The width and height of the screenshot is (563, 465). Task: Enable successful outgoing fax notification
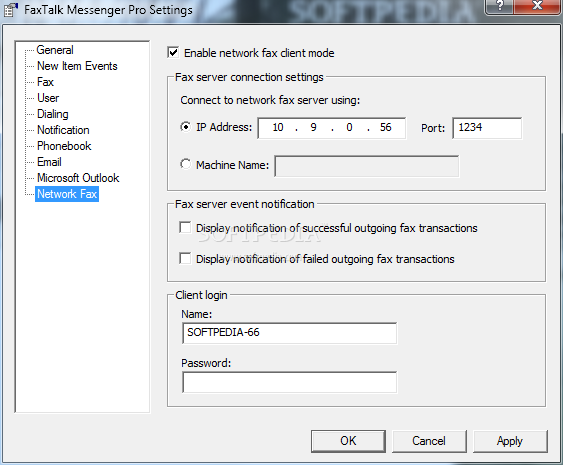pos(185,228)
